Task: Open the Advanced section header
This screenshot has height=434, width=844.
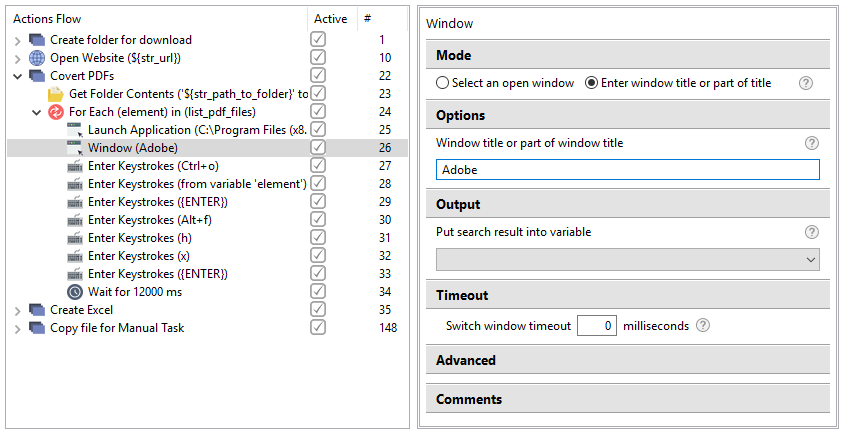Action: [628, 360]
